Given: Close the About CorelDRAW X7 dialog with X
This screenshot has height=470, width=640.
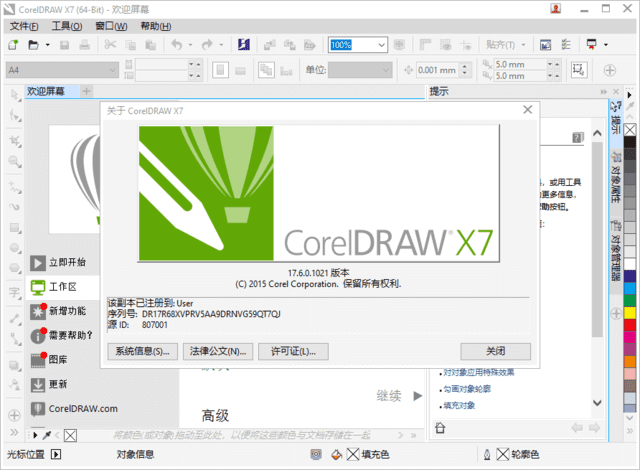Looking at the screenshot, I should (x=528, y=109).
